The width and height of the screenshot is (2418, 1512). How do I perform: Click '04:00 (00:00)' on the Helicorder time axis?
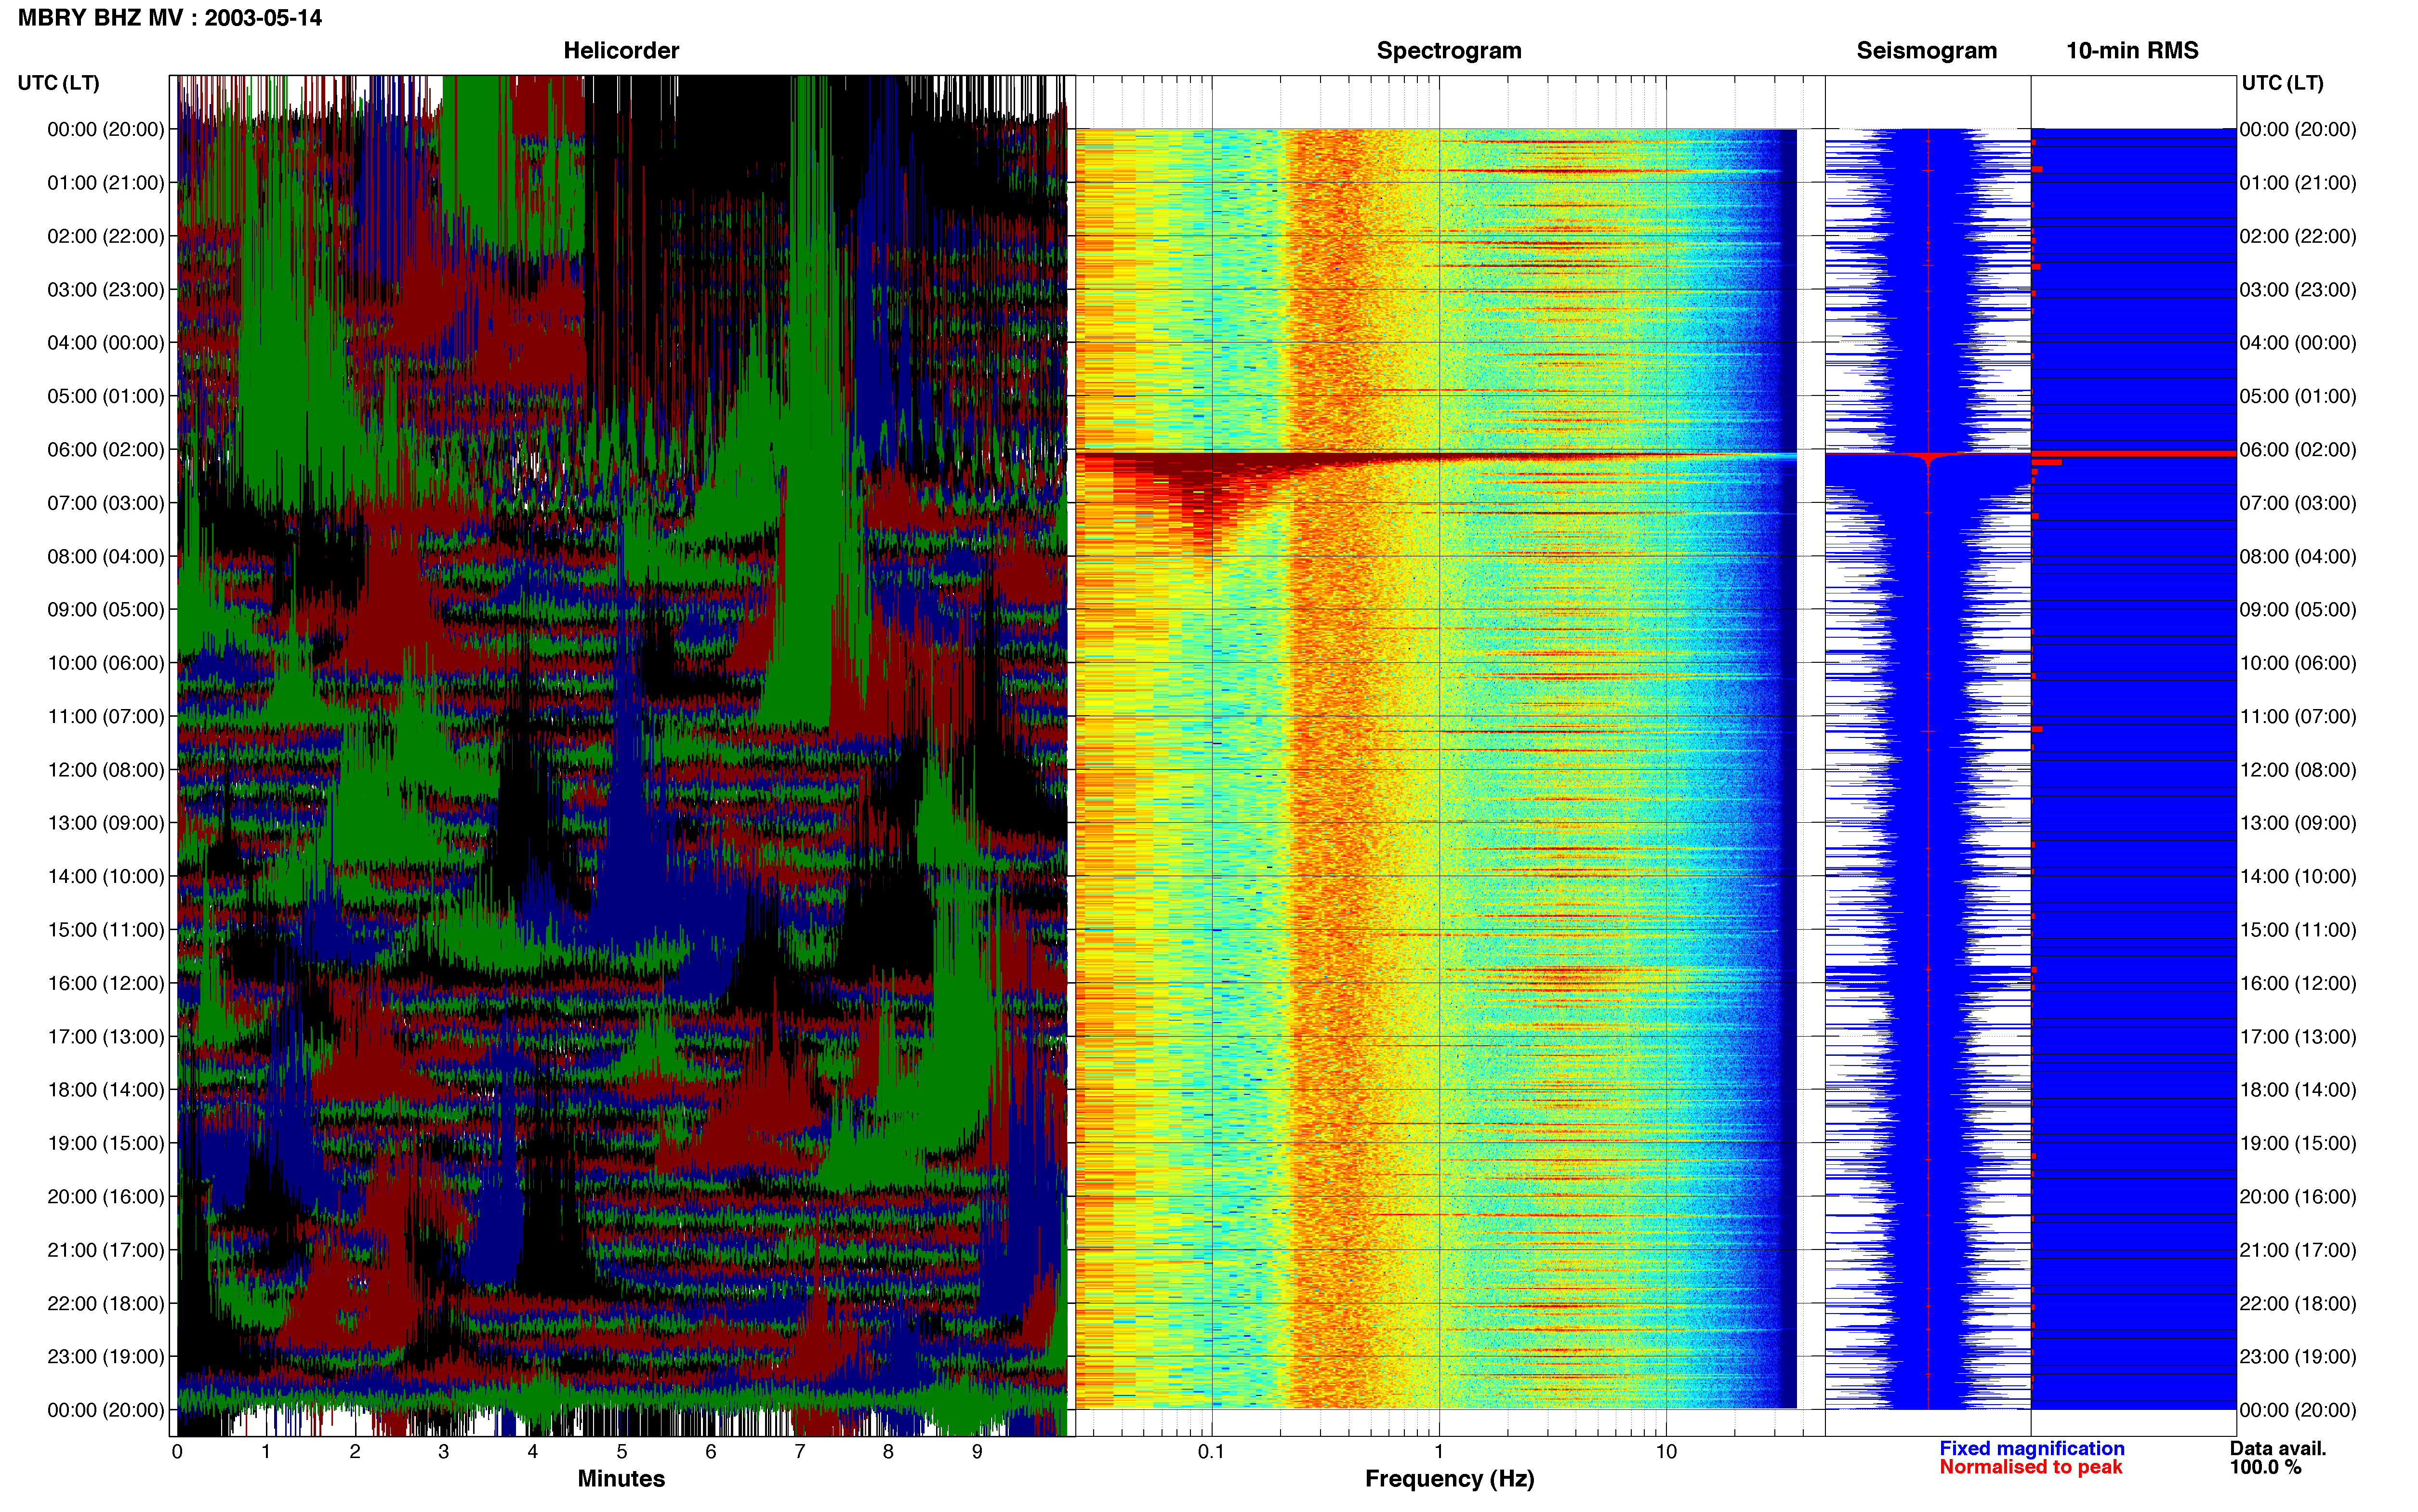point(106,343)
